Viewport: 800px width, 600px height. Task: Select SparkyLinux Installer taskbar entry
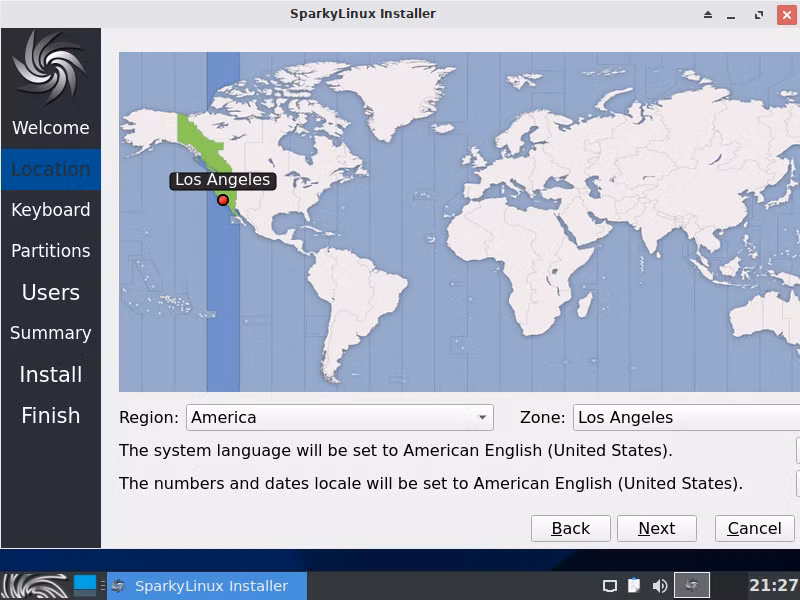click(207, 586)
